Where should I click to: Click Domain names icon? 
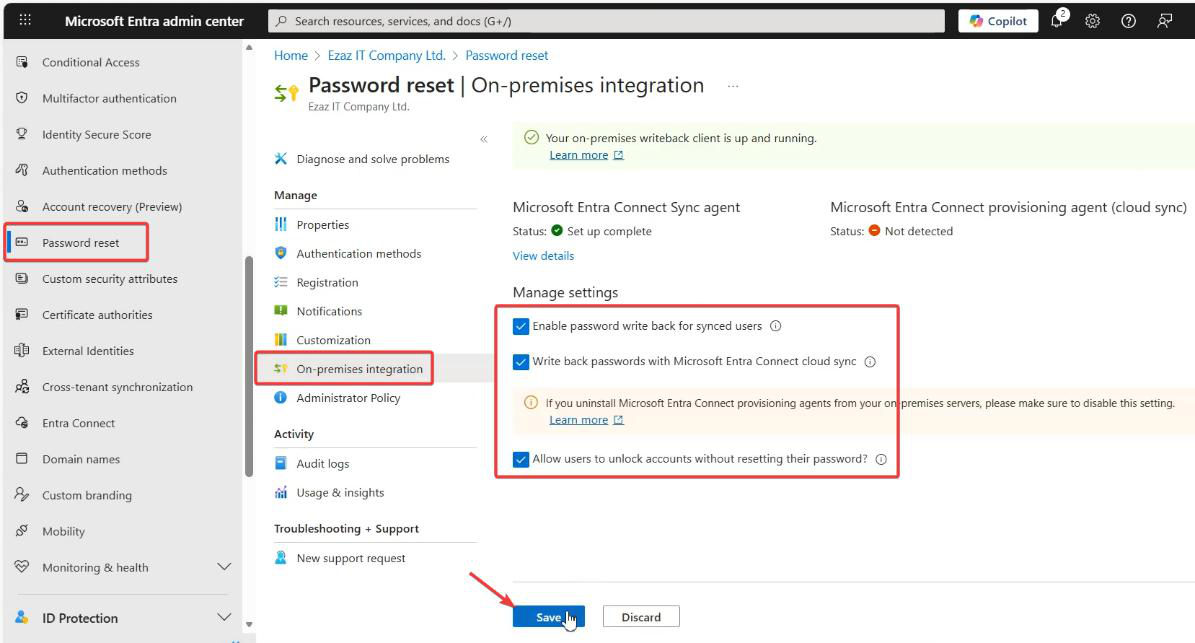pyautogui.click(x=21, y=459)
